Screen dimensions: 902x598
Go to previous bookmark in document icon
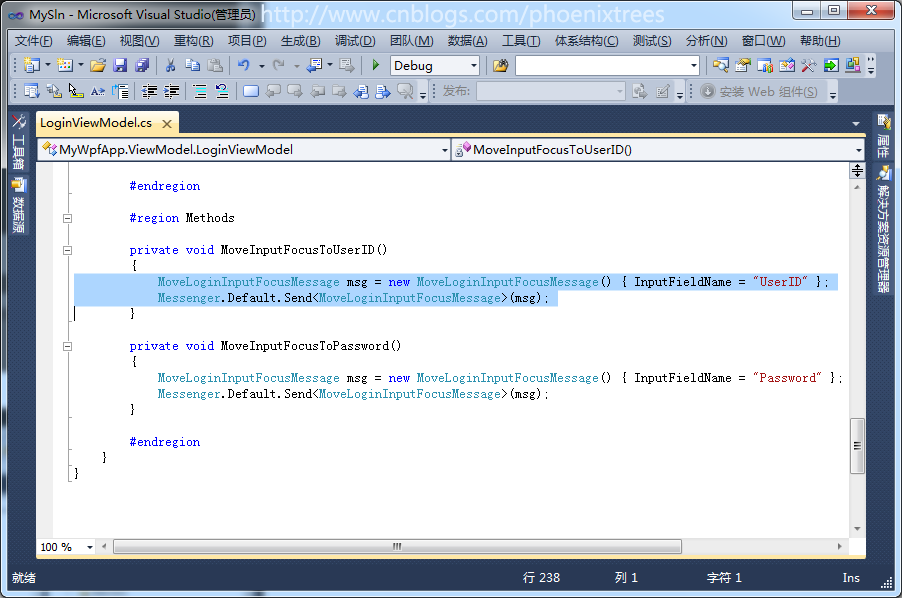[x=361, y=91]
